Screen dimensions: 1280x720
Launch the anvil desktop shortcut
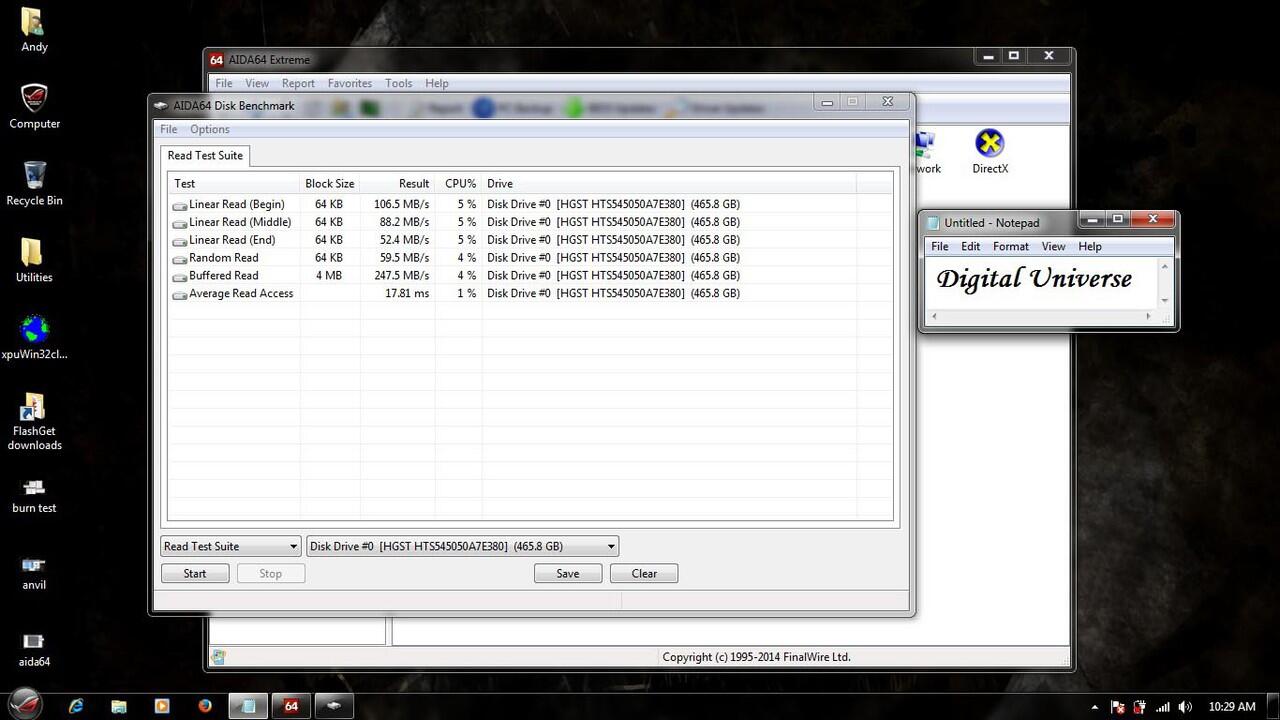point(34,572)
